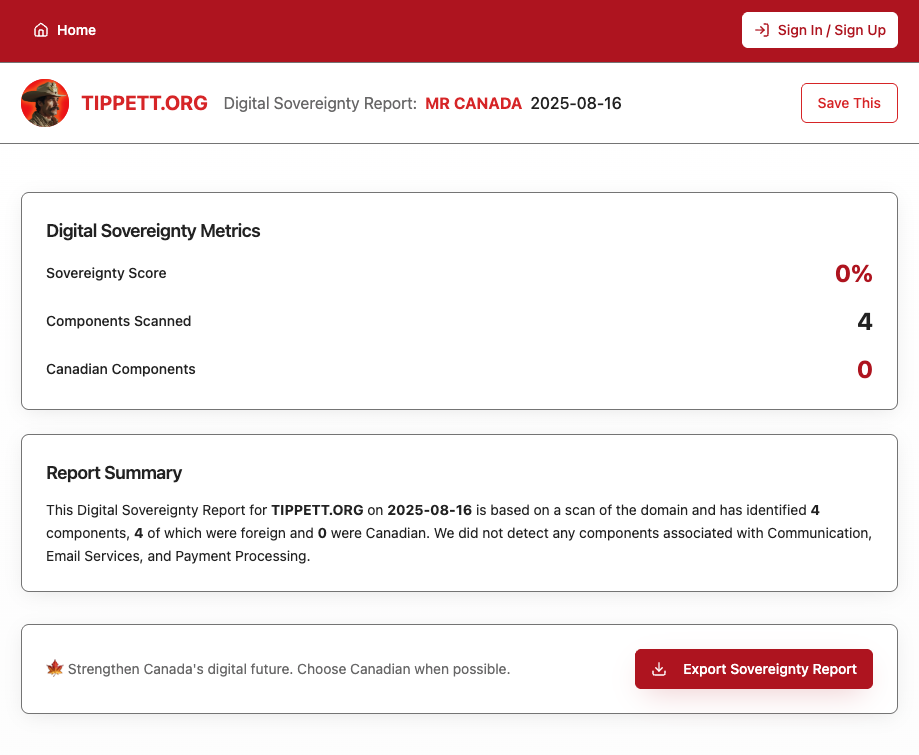Screen dimensions: 919x755
Task: Click the Digital Sovereignty Metrics heading
Action: tap(153, 231)
